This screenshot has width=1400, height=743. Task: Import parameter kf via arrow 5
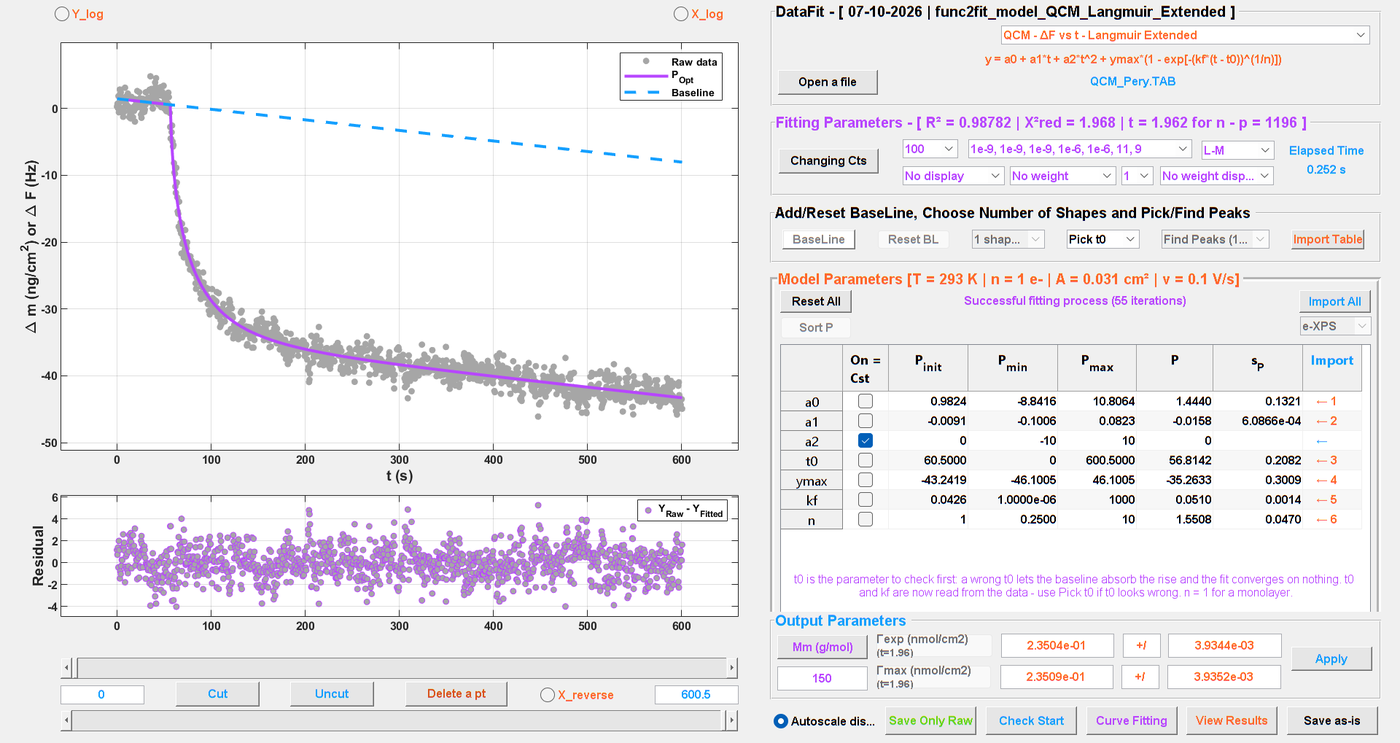(1326, 499)
